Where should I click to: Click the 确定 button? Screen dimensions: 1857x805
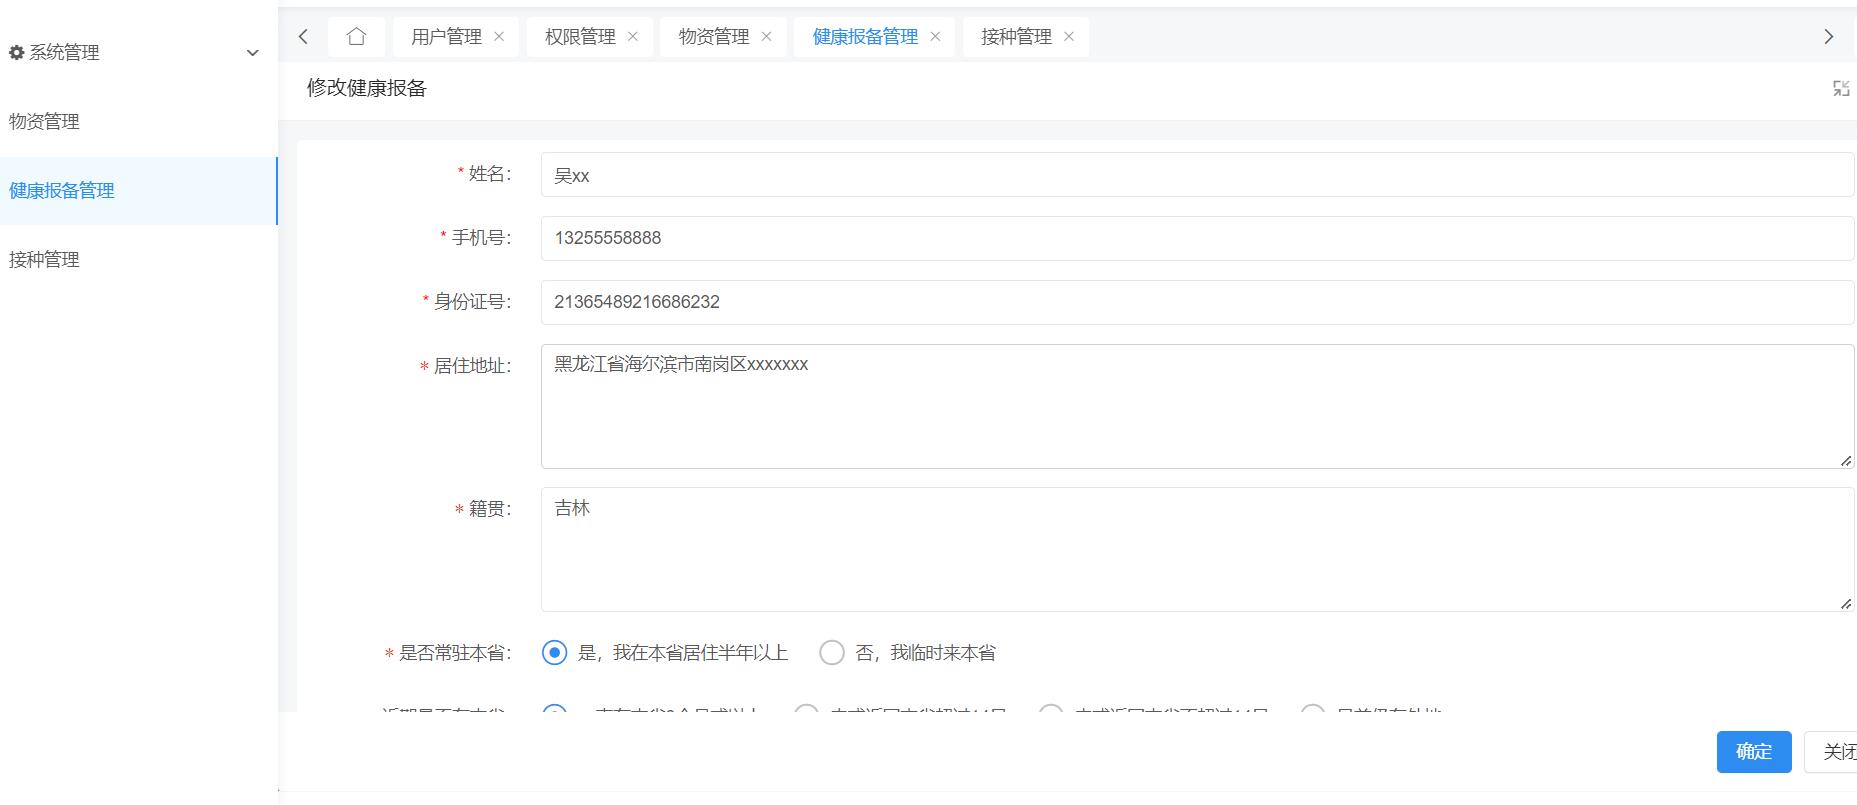(x=1754, y=752)
